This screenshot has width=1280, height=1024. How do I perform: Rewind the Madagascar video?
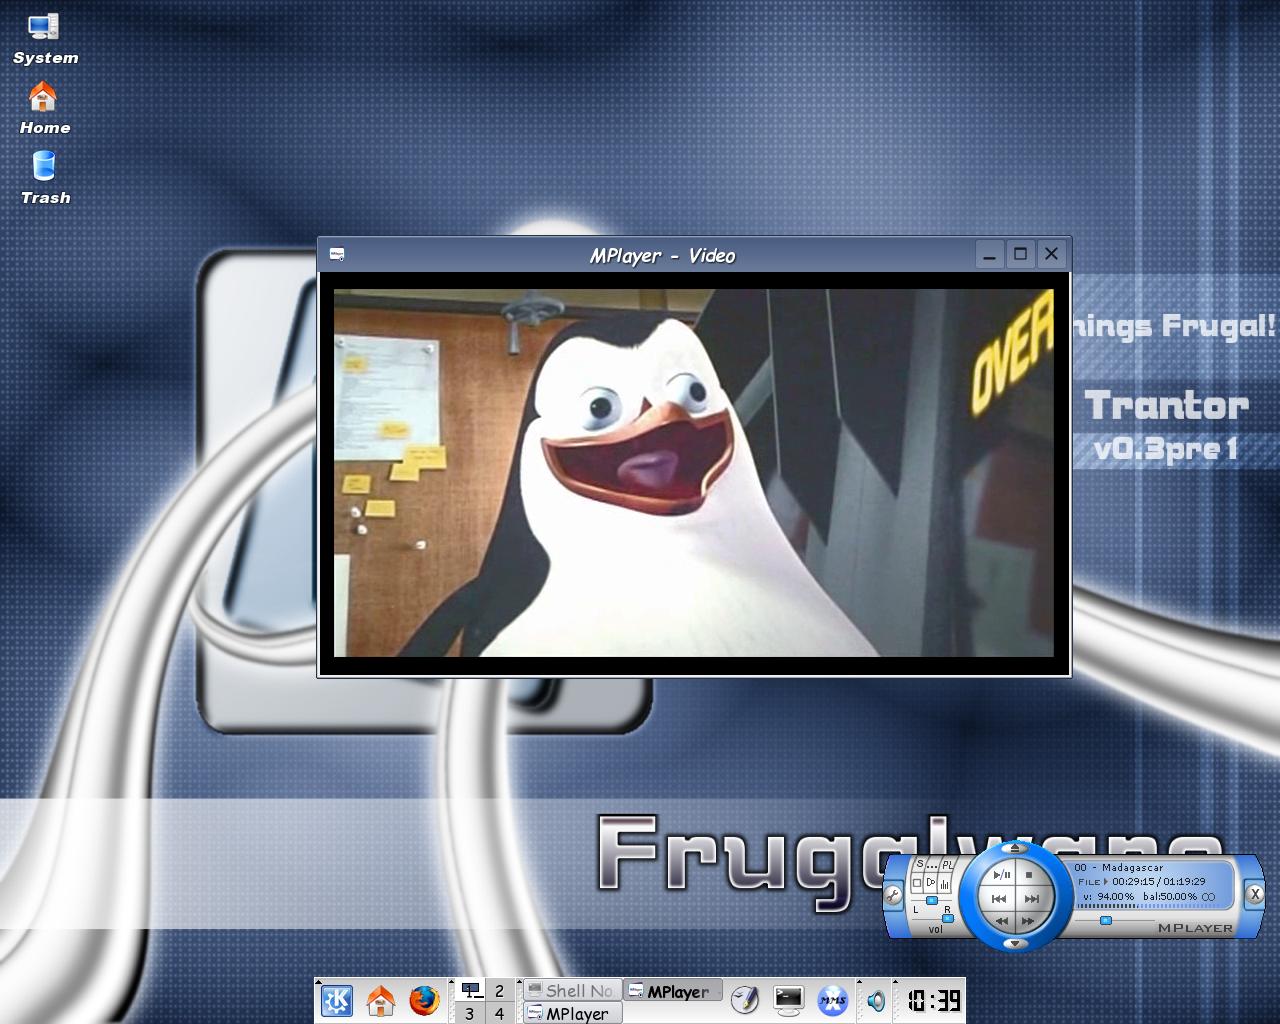click(x=1002, y=921)
